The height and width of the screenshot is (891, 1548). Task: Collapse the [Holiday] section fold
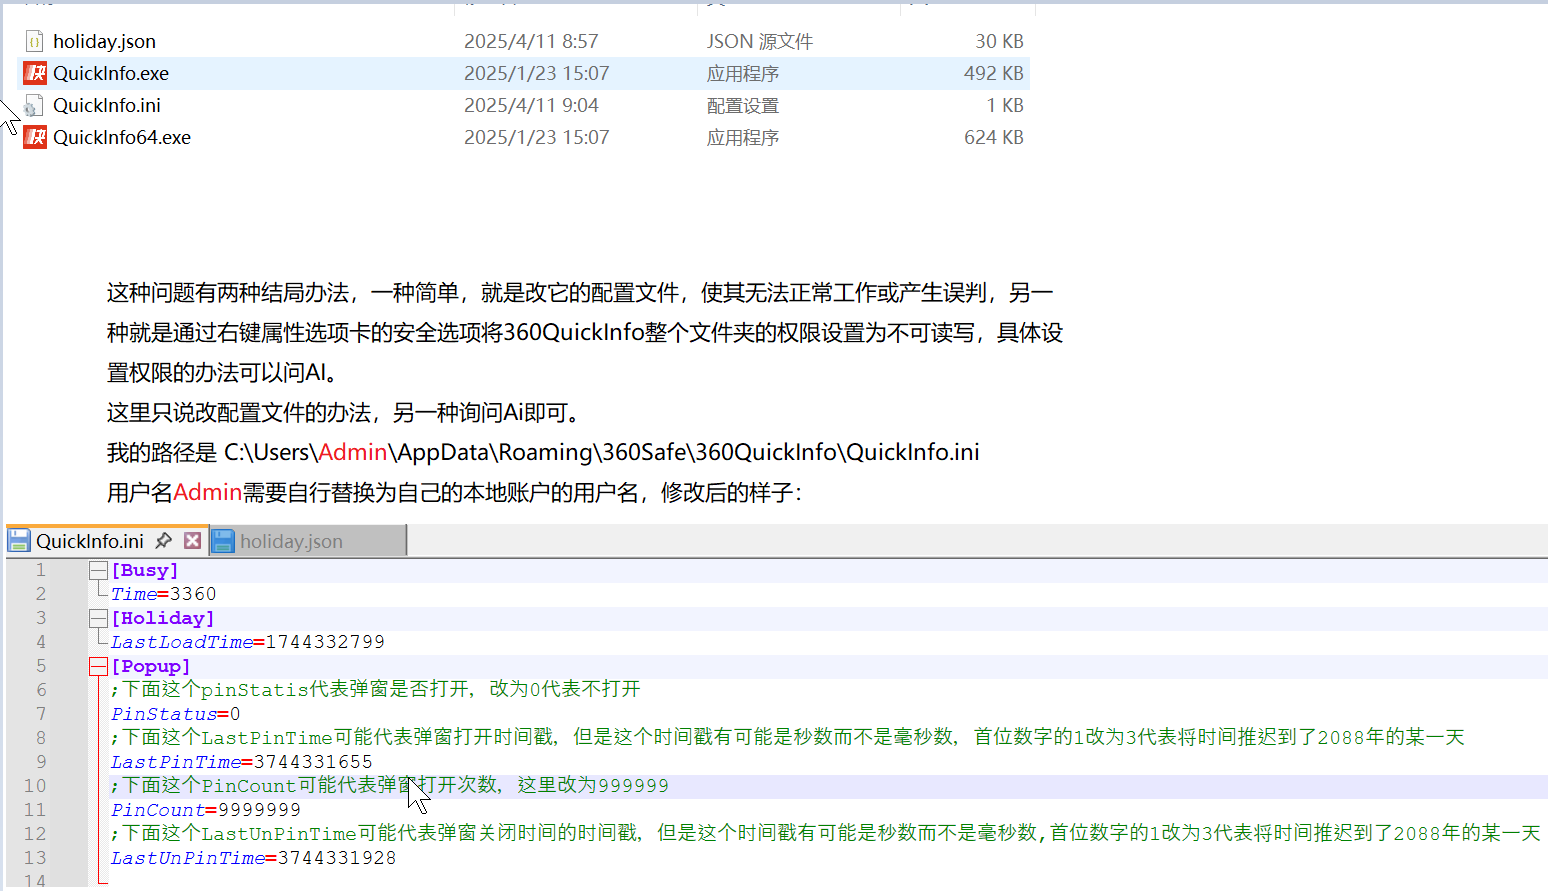[x=98, y=618]
